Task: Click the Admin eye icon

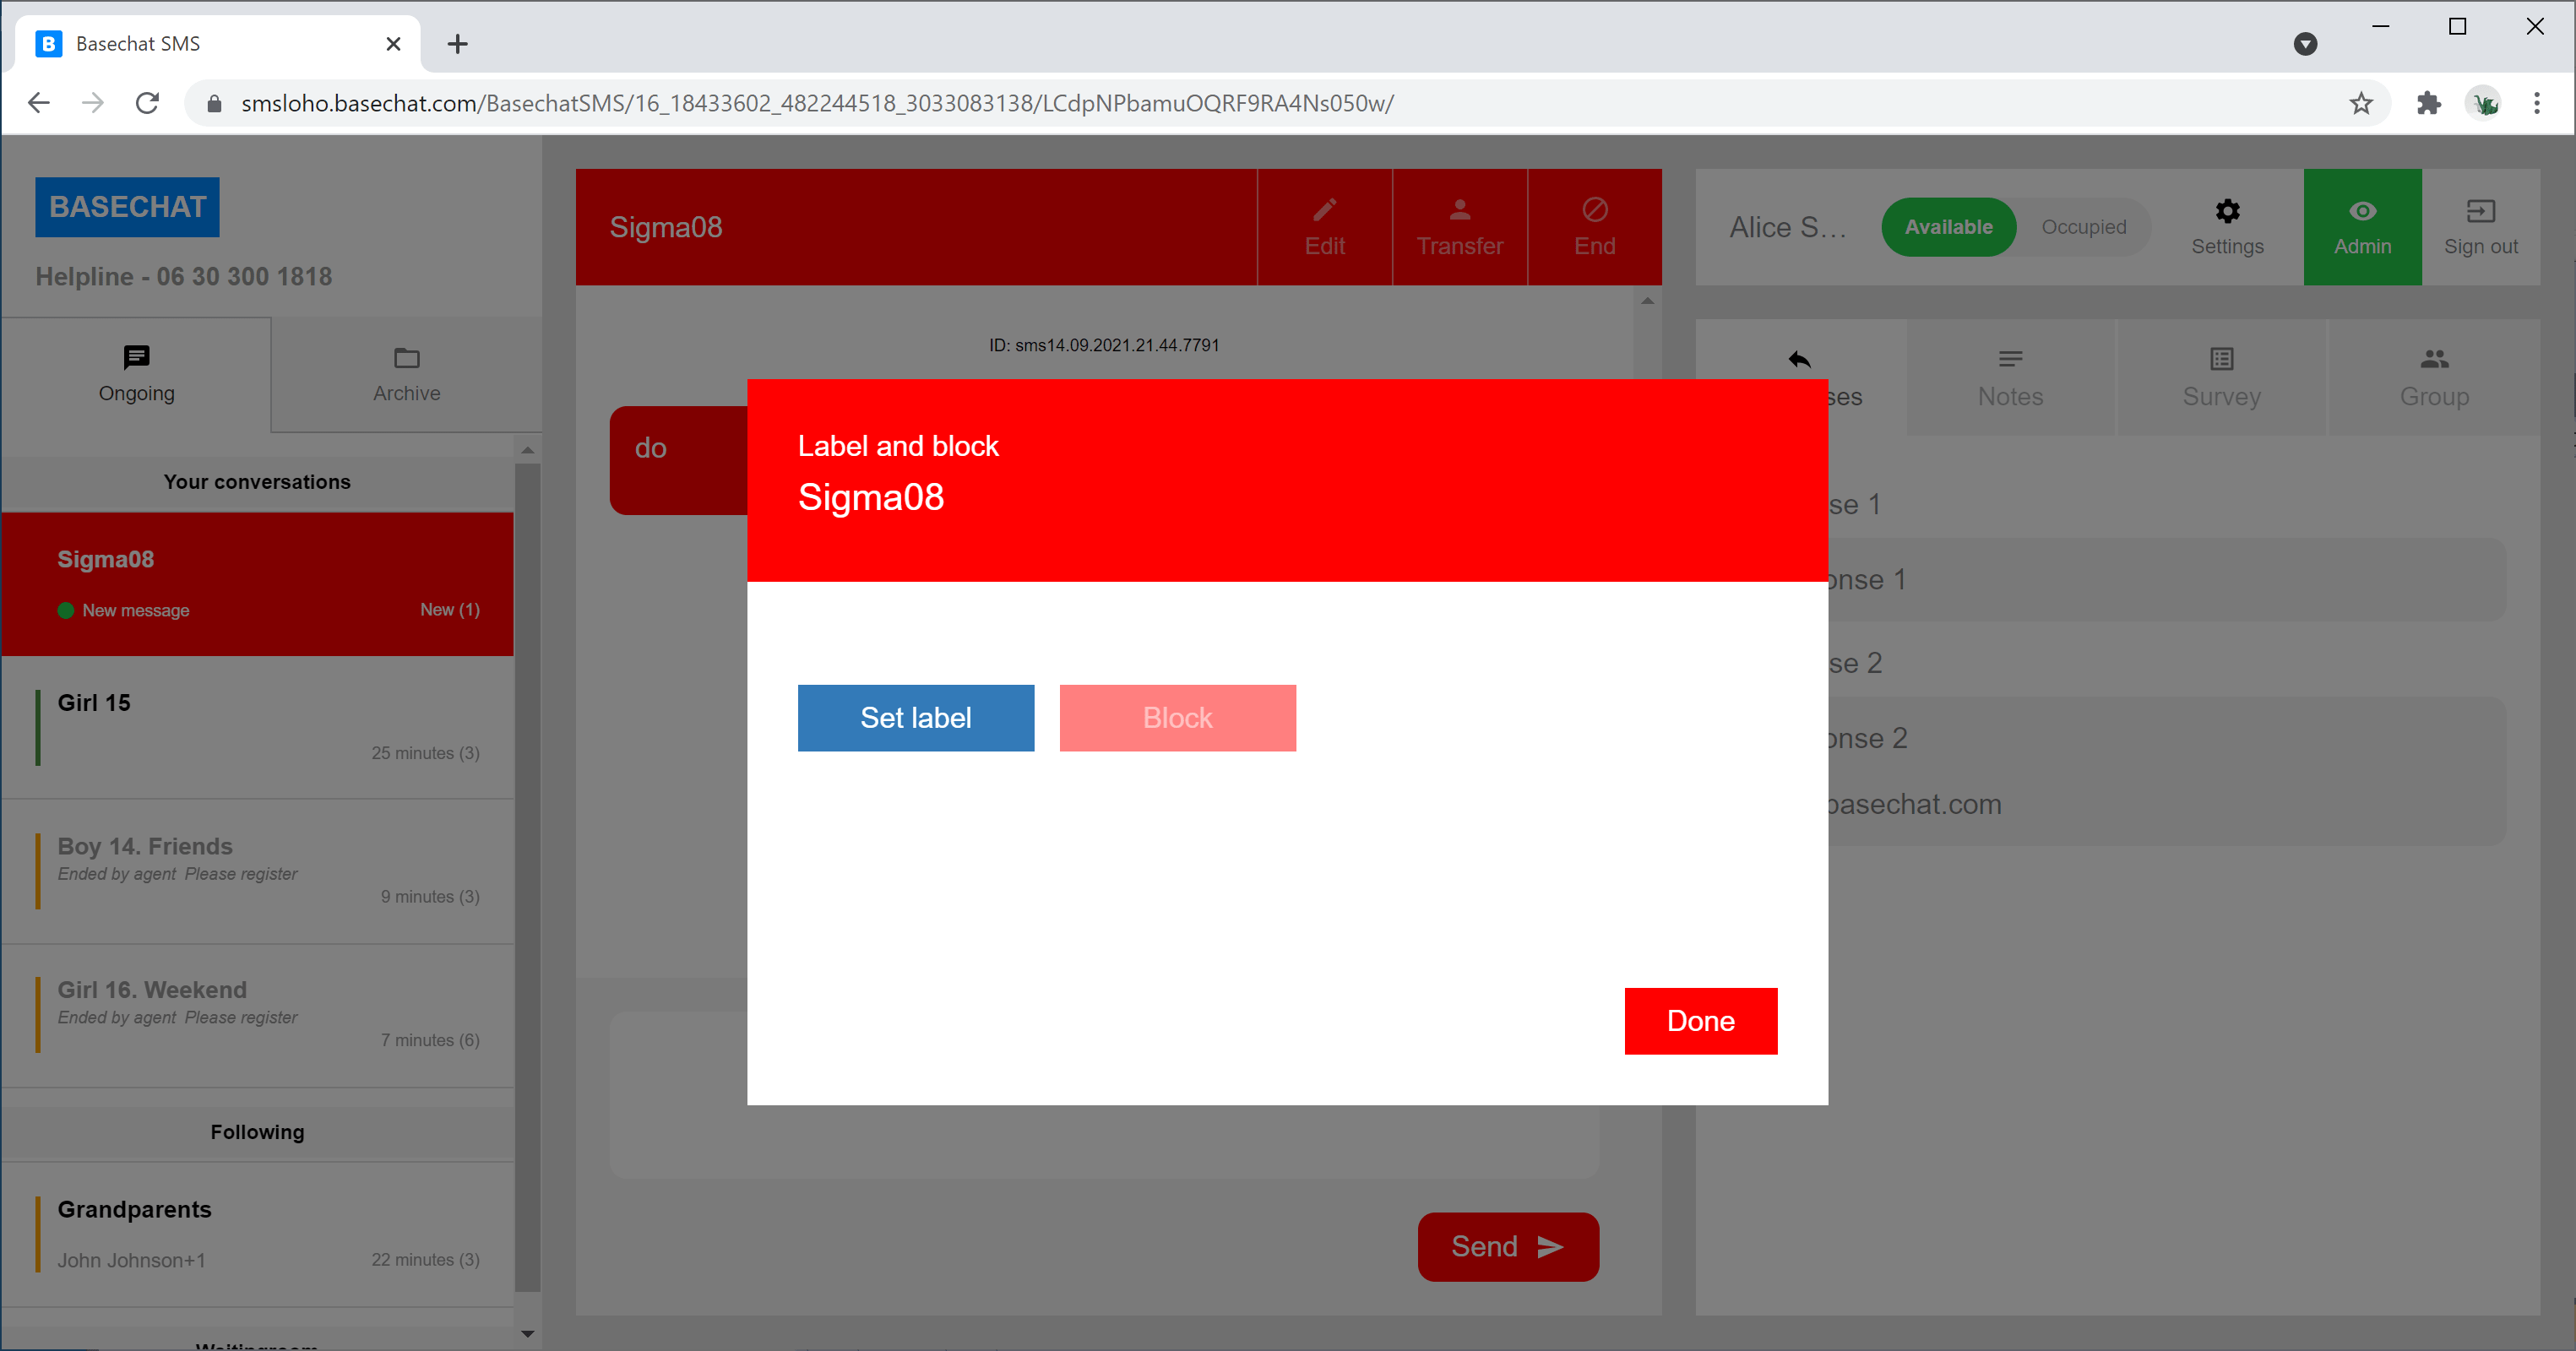Action: click(2362, 212)
